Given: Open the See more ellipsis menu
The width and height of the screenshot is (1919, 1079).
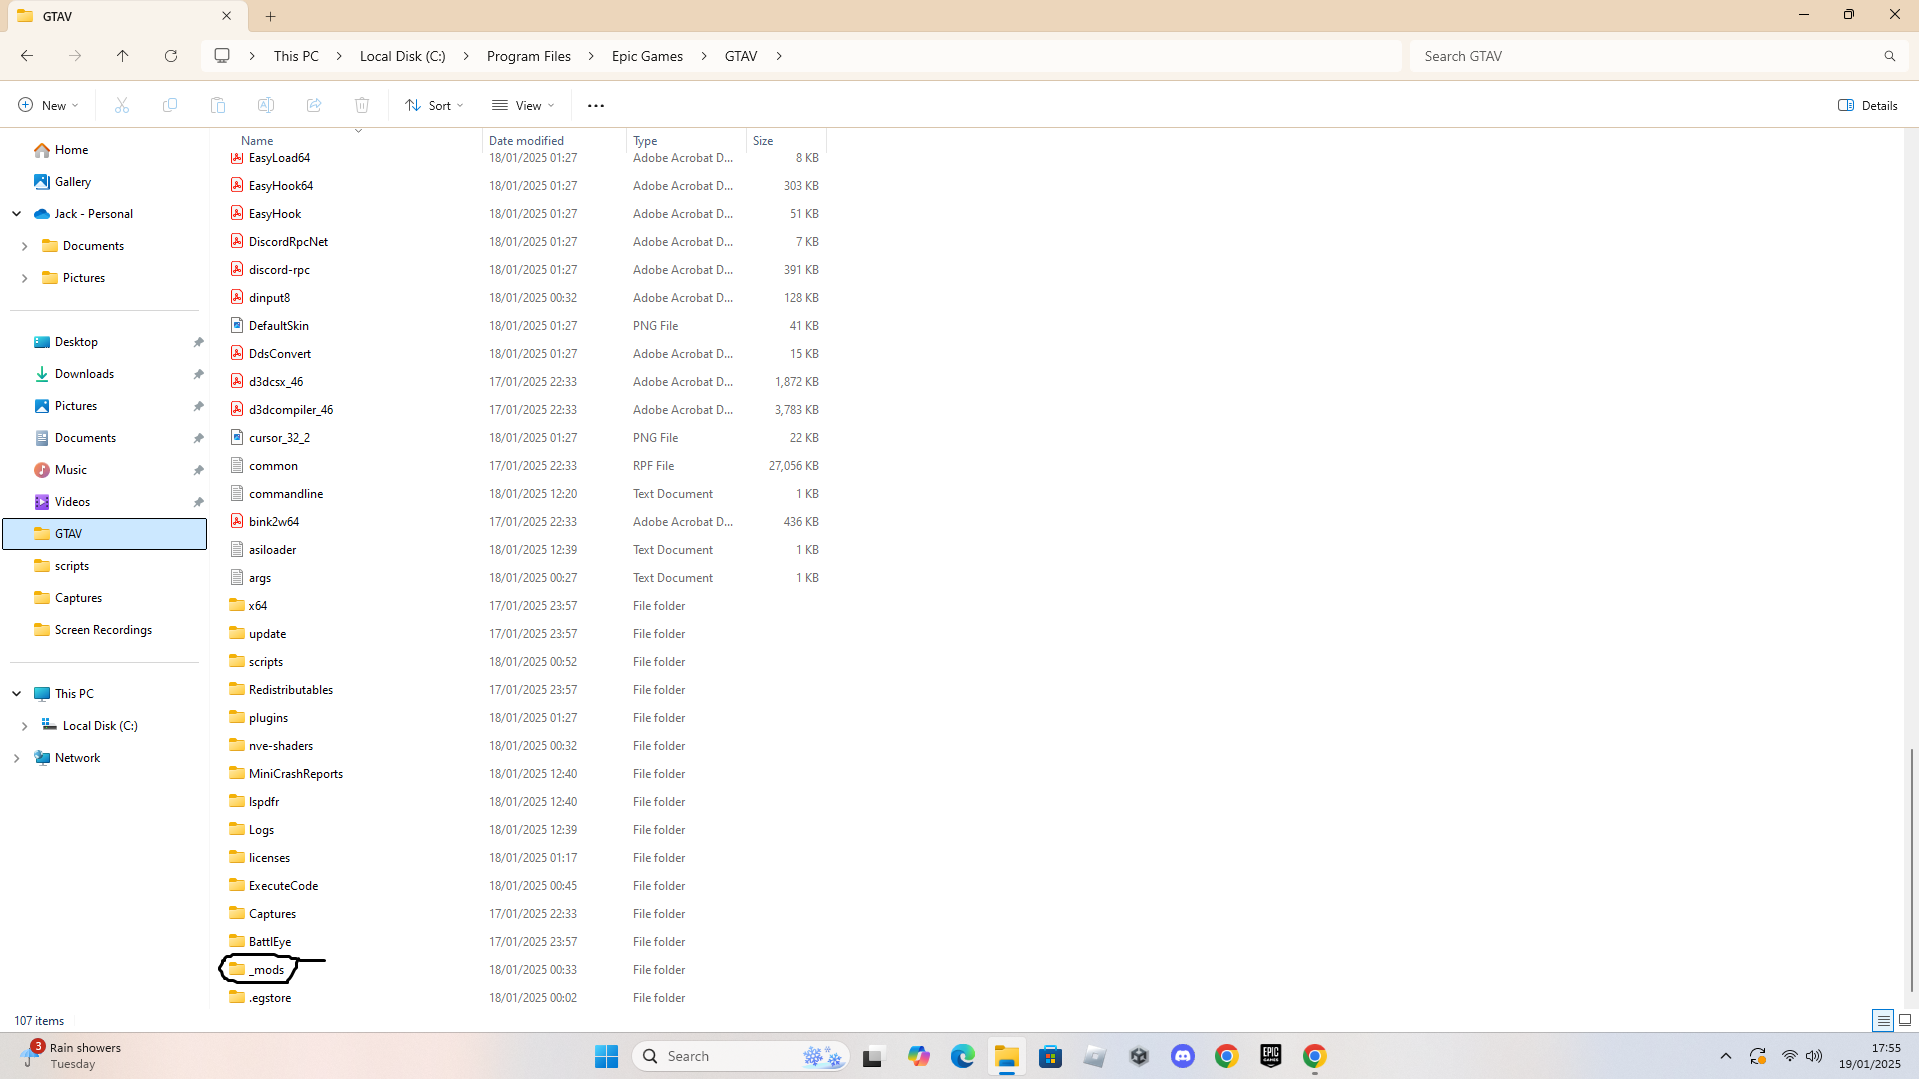Looking at the screenshot, I should (x=596, y=105).
